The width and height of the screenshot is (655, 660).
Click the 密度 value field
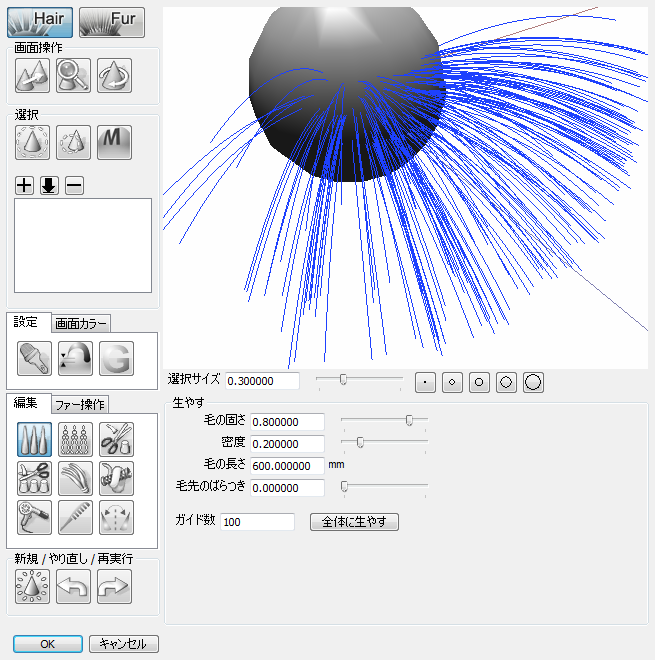pyautogui.click(x=288, y=444)
